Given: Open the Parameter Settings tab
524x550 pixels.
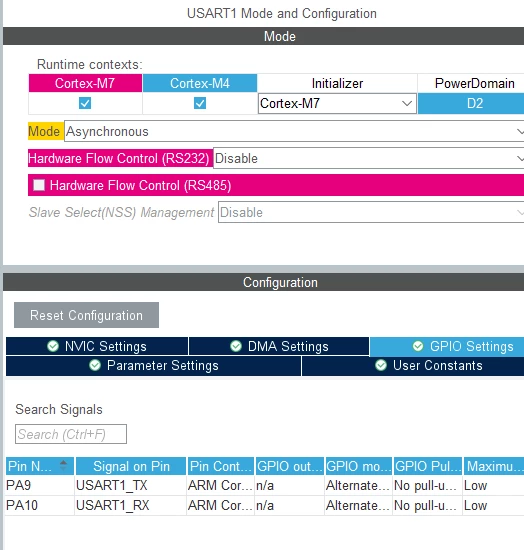Looking at the screenshot, I should tap(154, 366).
